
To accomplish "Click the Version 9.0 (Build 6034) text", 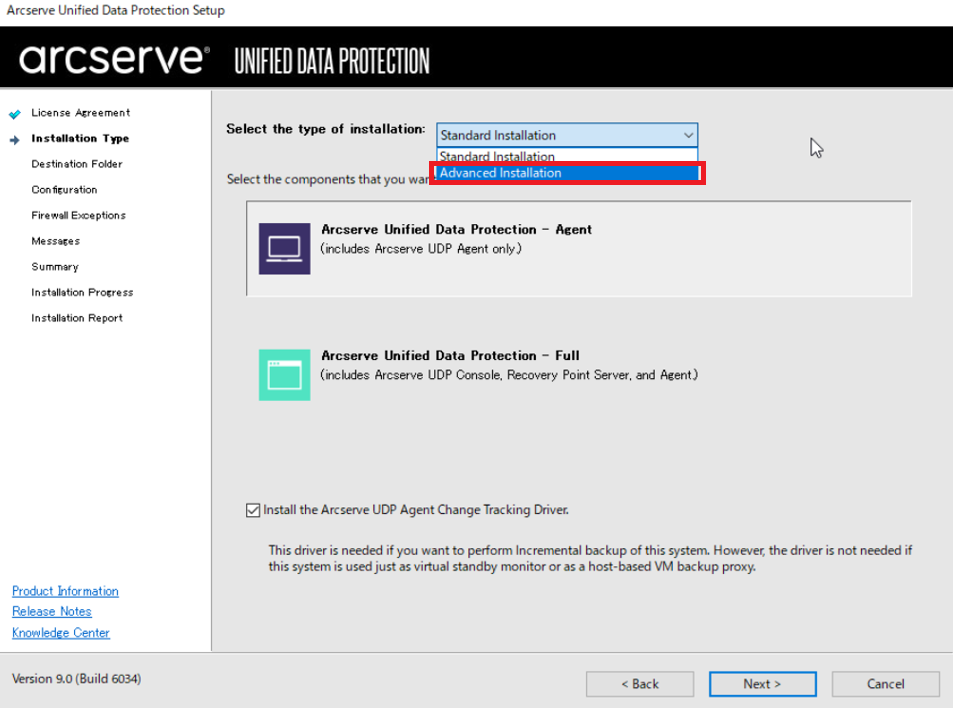I will pos(77,679).
